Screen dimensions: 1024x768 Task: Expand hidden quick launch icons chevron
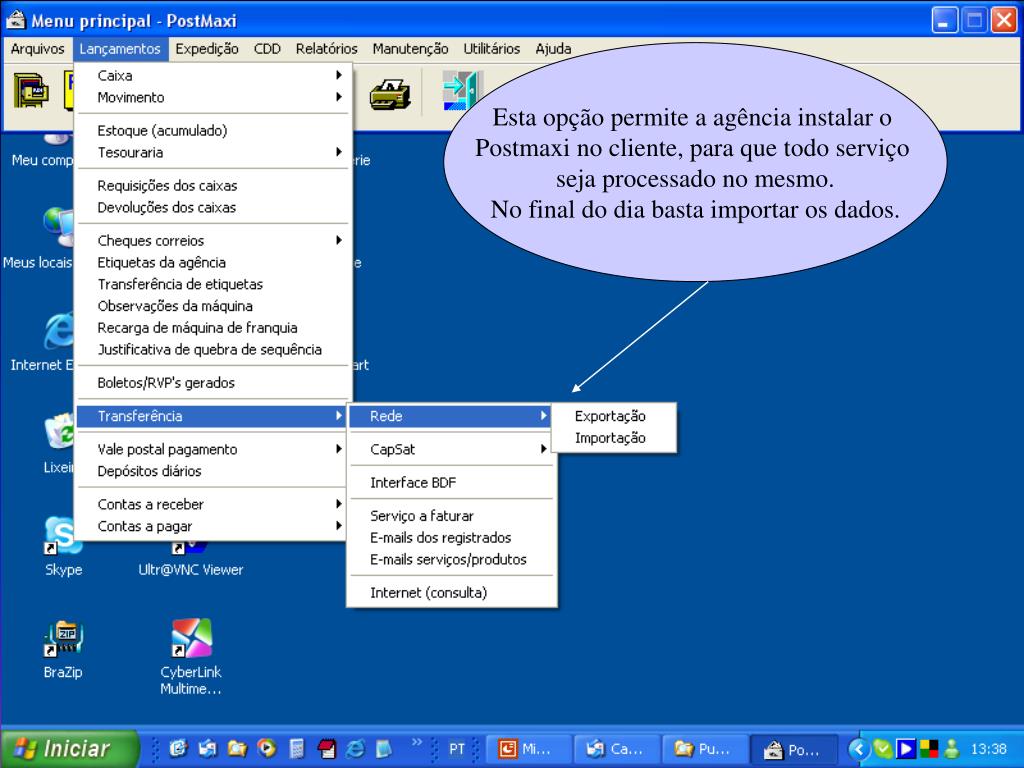tap(417, 742)
